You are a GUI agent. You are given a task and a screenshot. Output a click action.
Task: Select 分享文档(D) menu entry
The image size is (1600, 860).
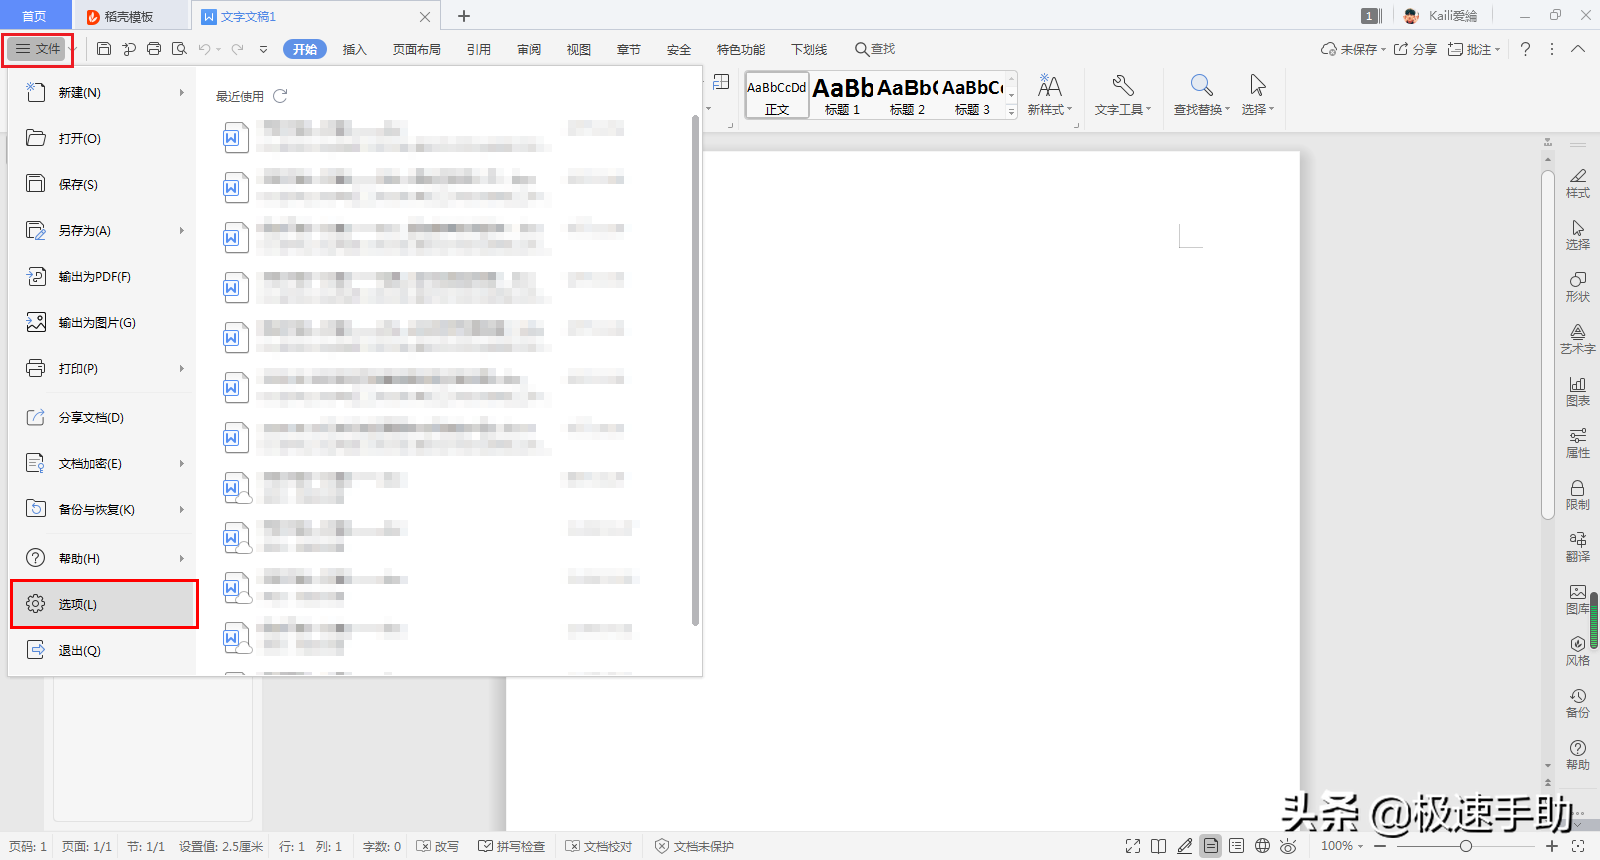[x=102, y=417]
